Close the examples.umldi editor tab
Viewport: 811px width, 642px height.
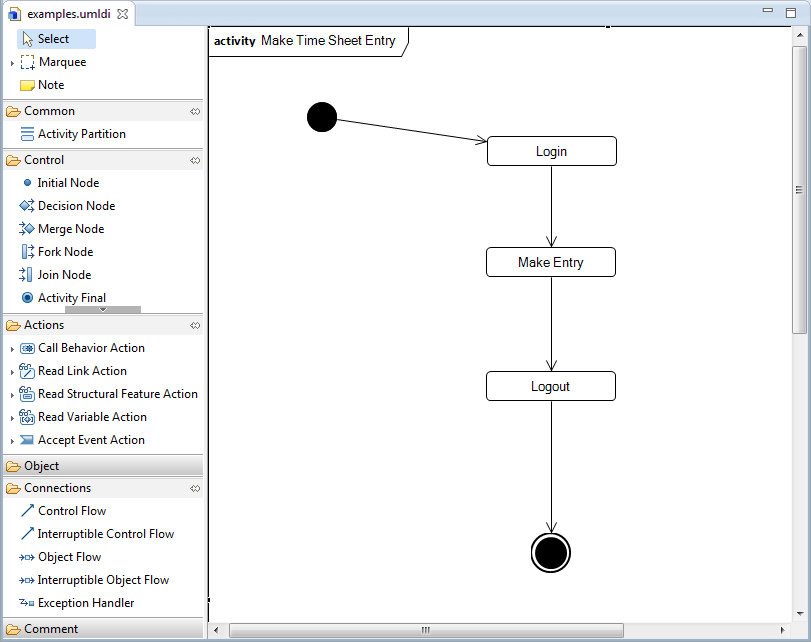click(x=122, y=14)
